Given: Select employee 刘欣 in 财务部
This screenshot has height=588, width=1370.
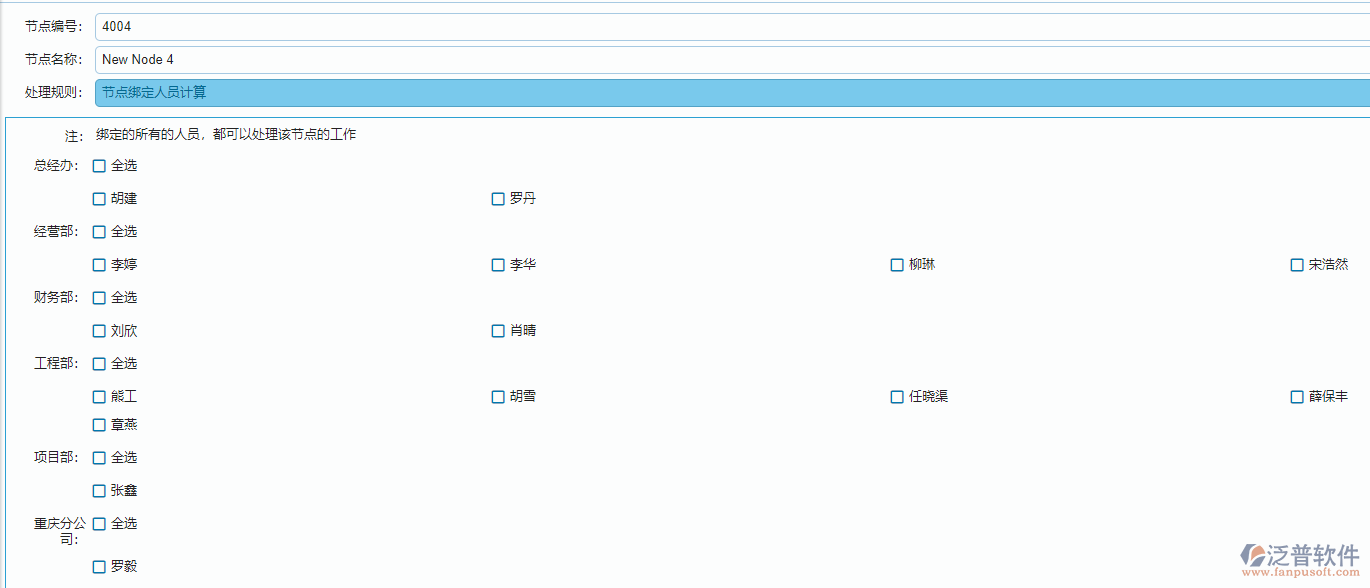Looking at the screenshot, I should click(x=99, y=330).
